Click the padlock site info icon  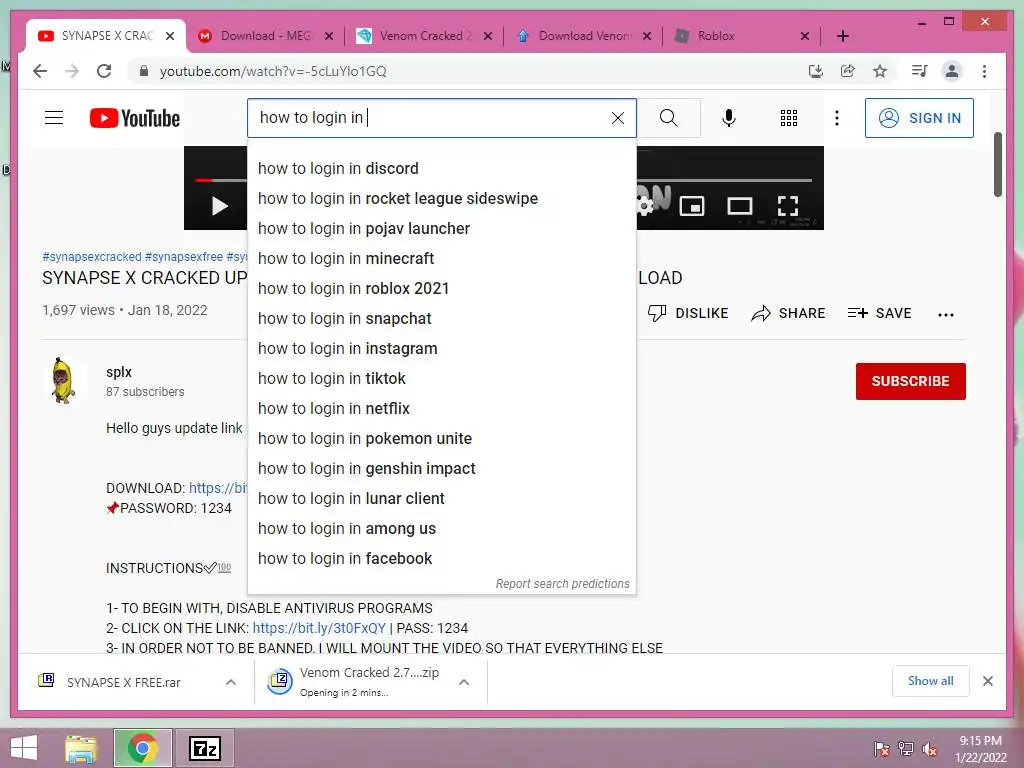click(144, 71)
